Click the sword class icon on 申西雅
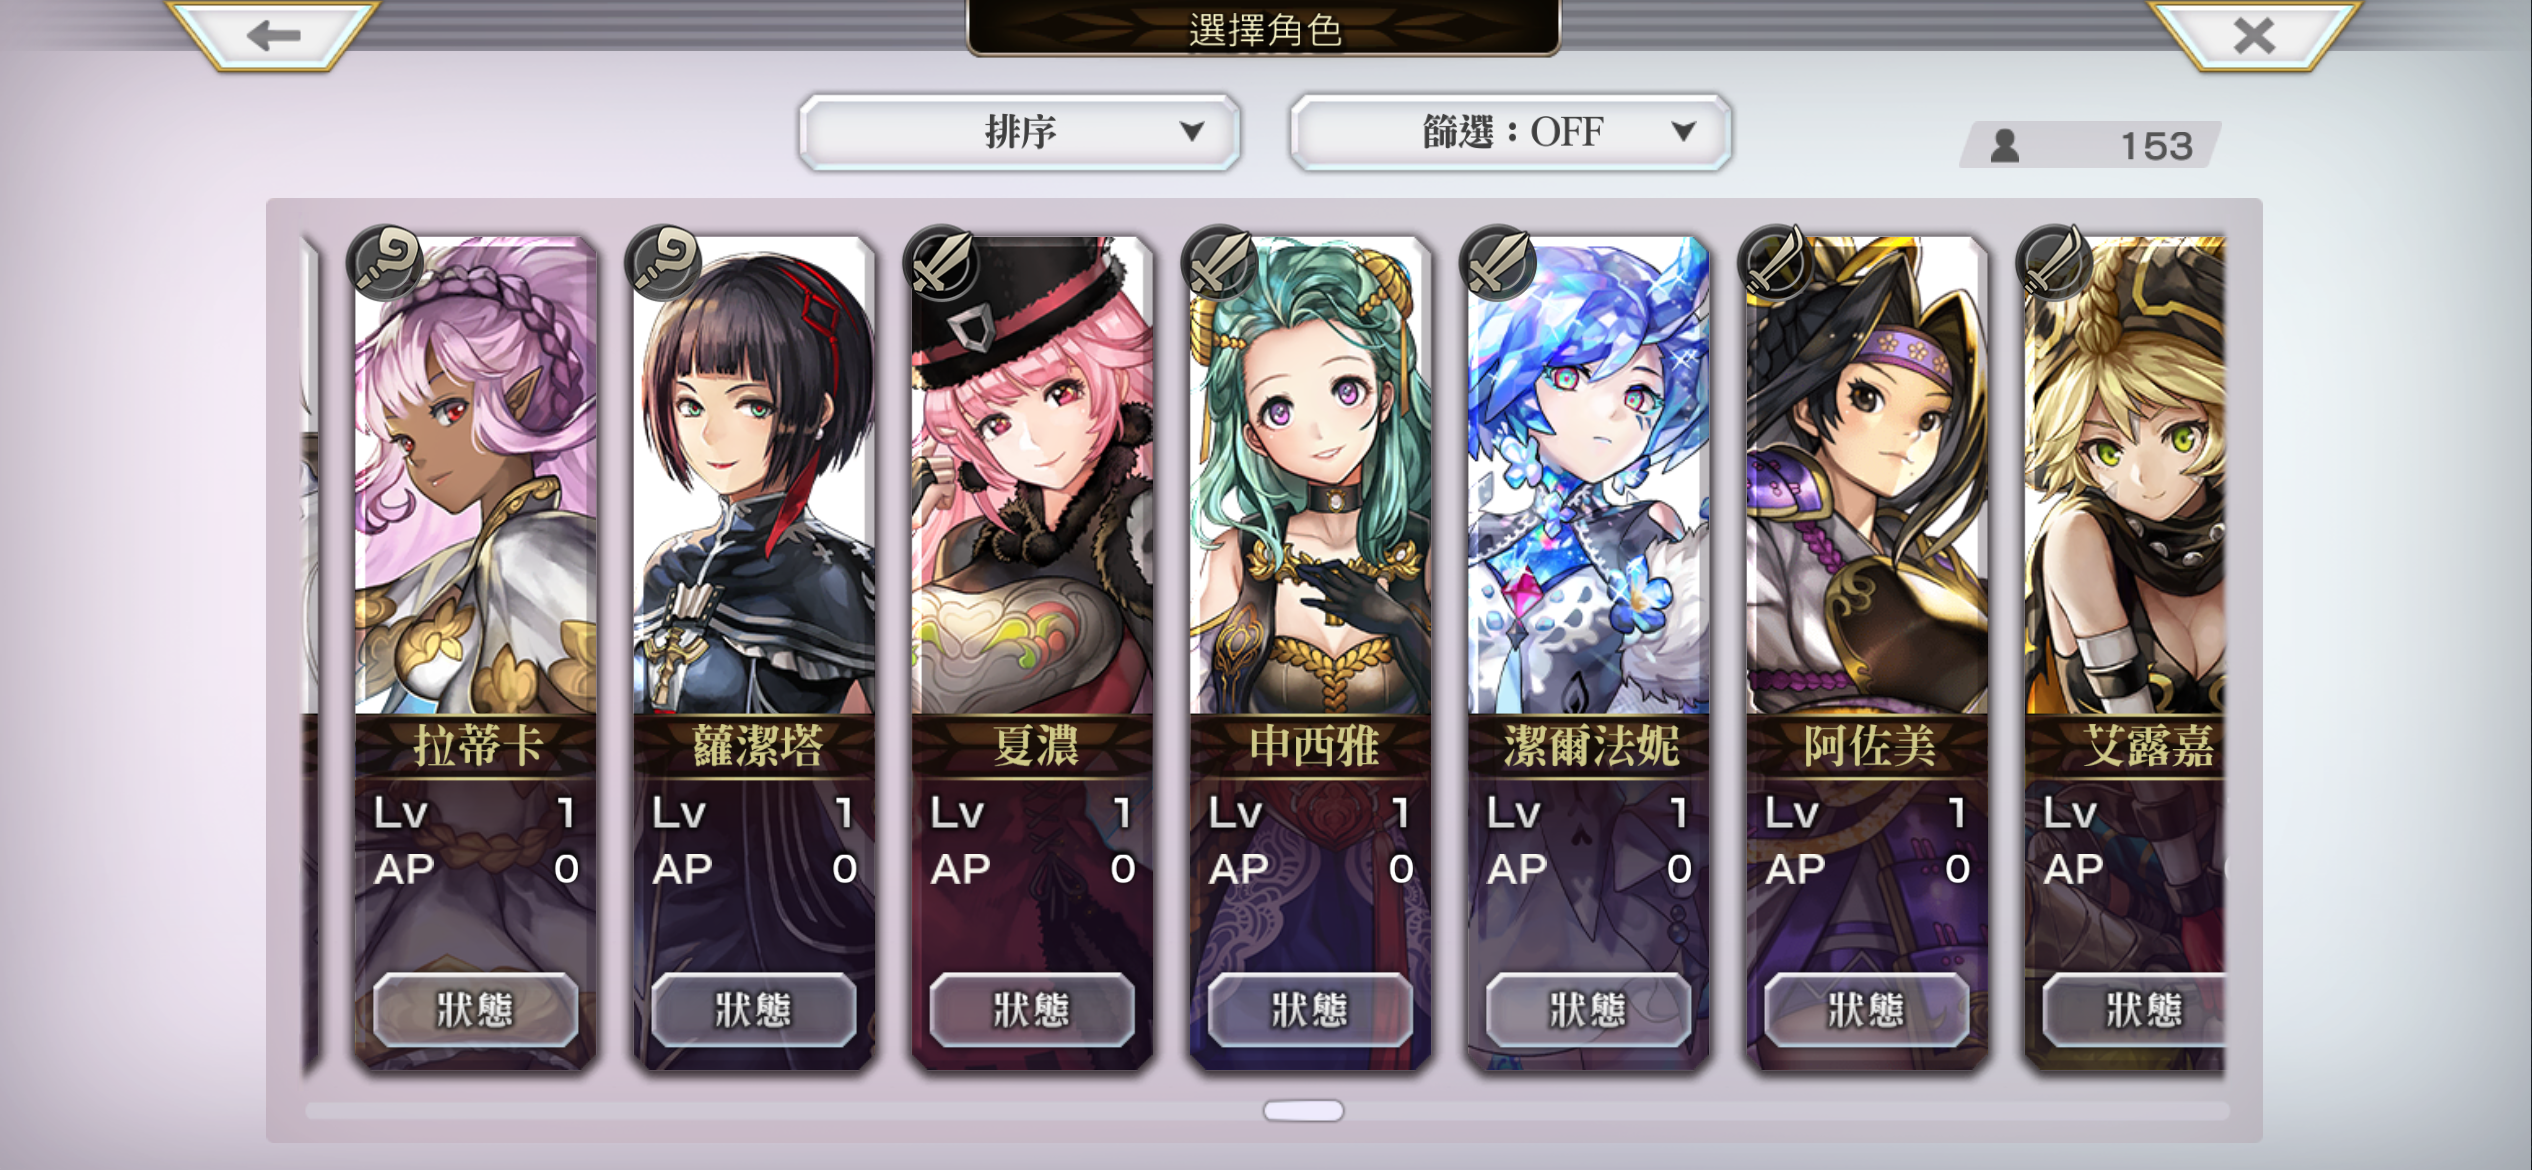The width and height of the screenshot is (2532, 1170). coord(1219,263)
